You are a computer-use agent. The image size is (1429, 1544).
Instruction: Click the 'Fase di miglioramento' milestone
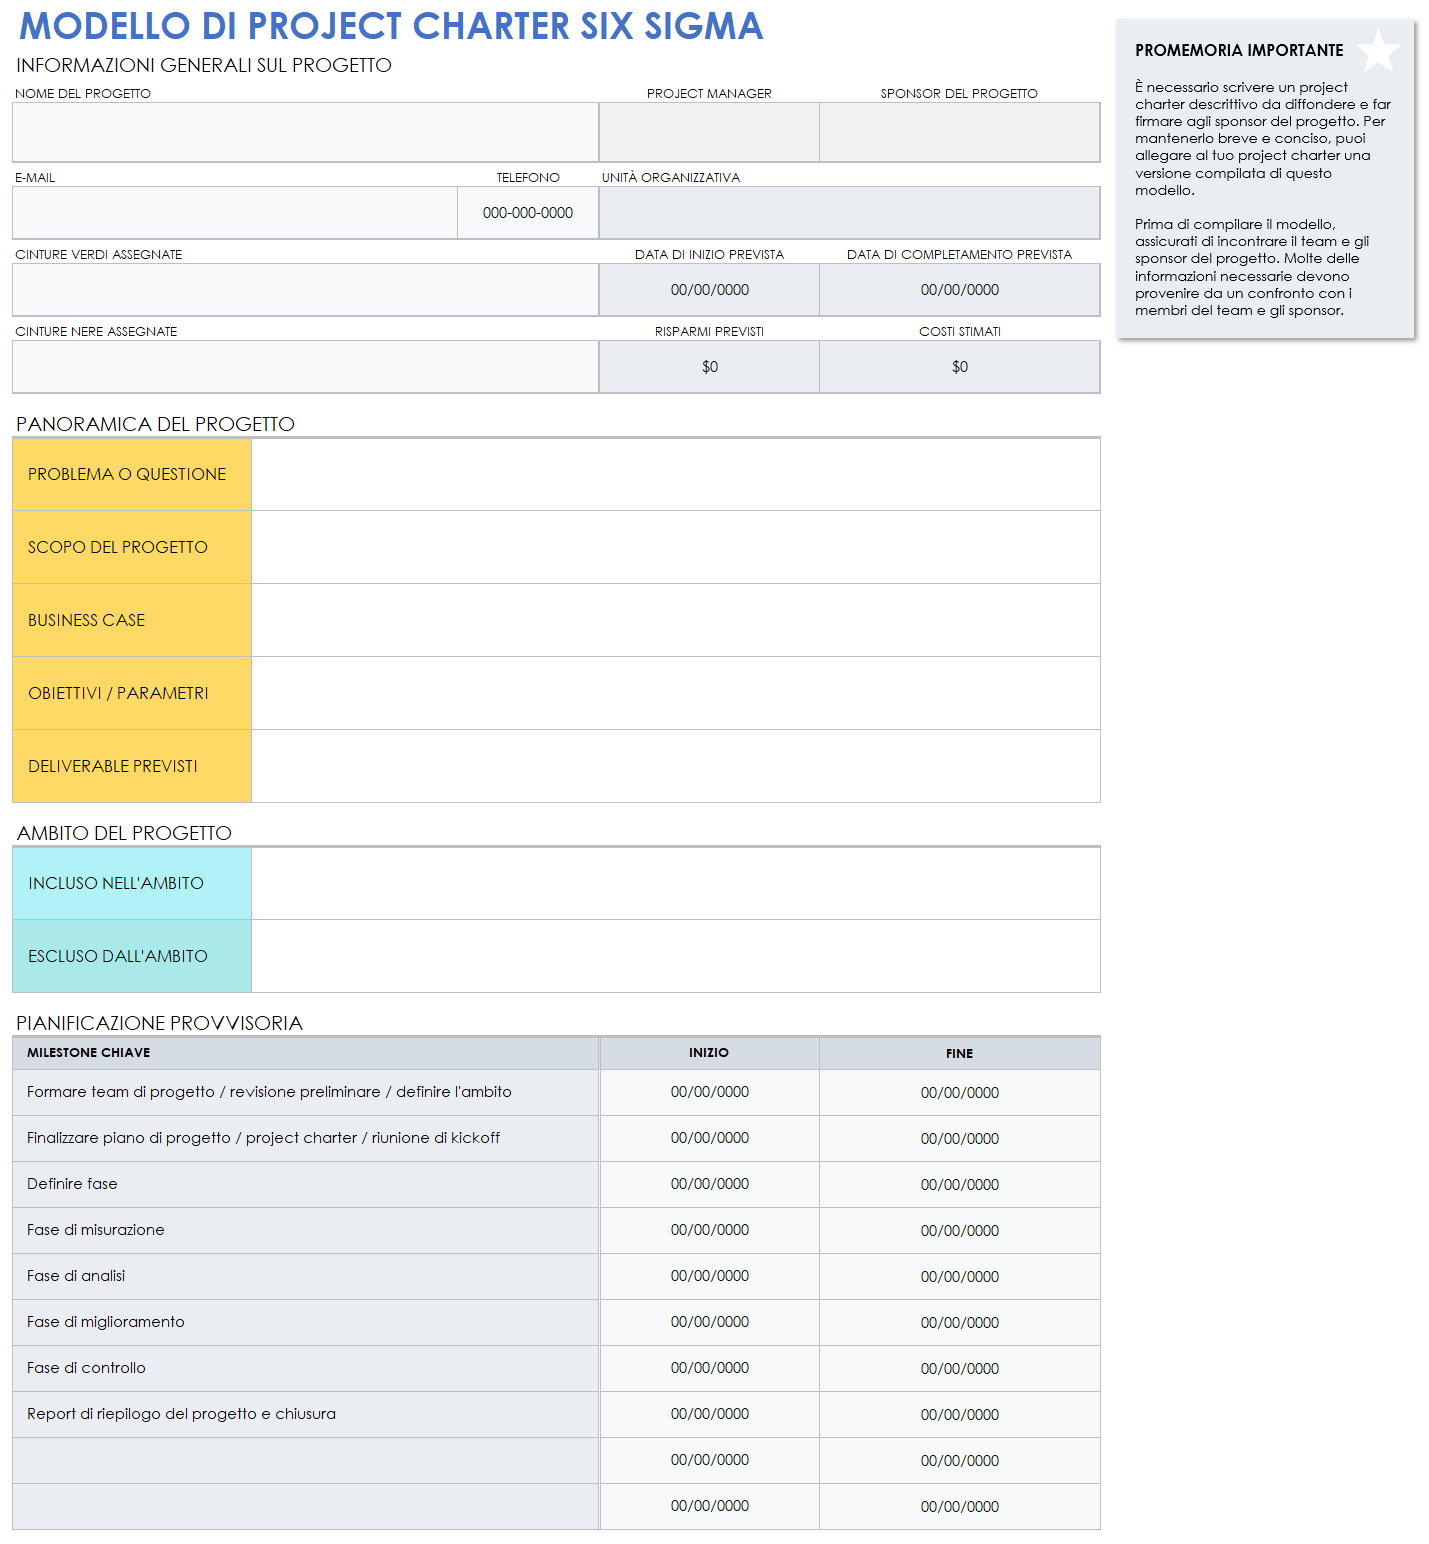(x=305, y=1322)
